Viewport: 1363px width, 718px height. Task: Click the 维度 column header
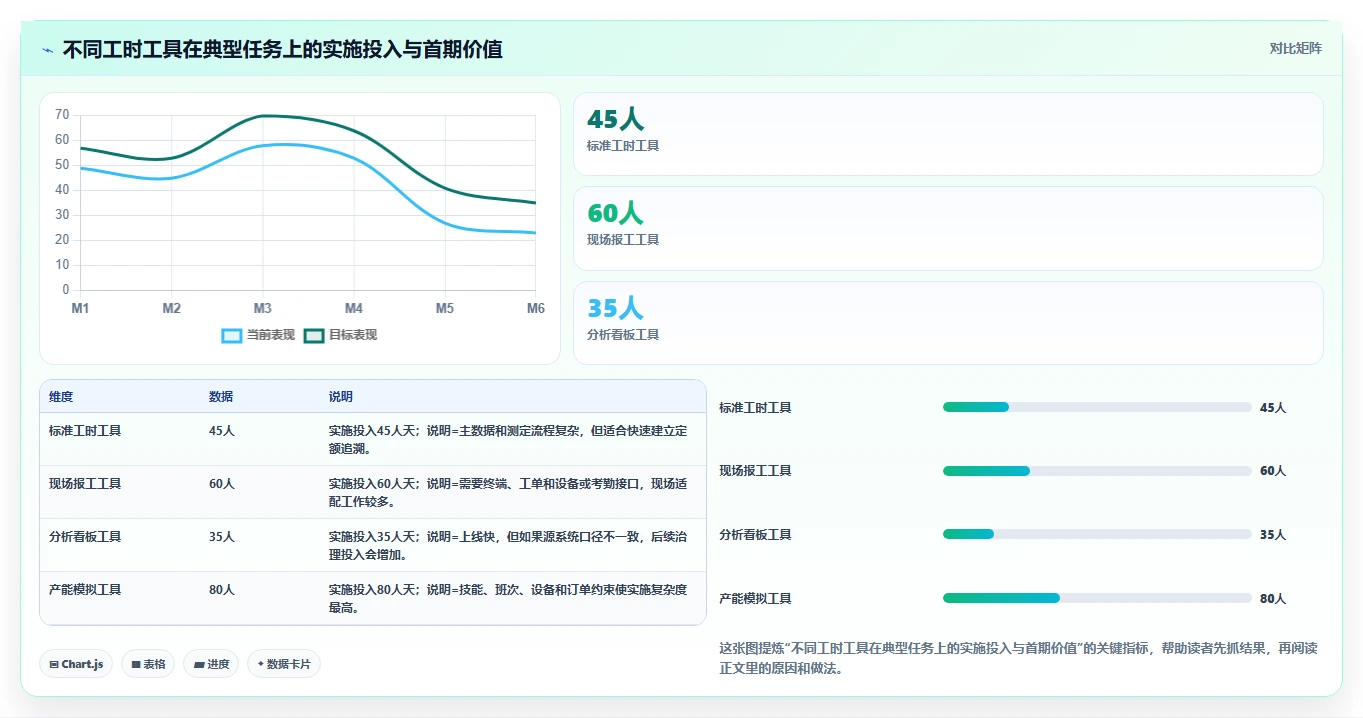point(61,397)
